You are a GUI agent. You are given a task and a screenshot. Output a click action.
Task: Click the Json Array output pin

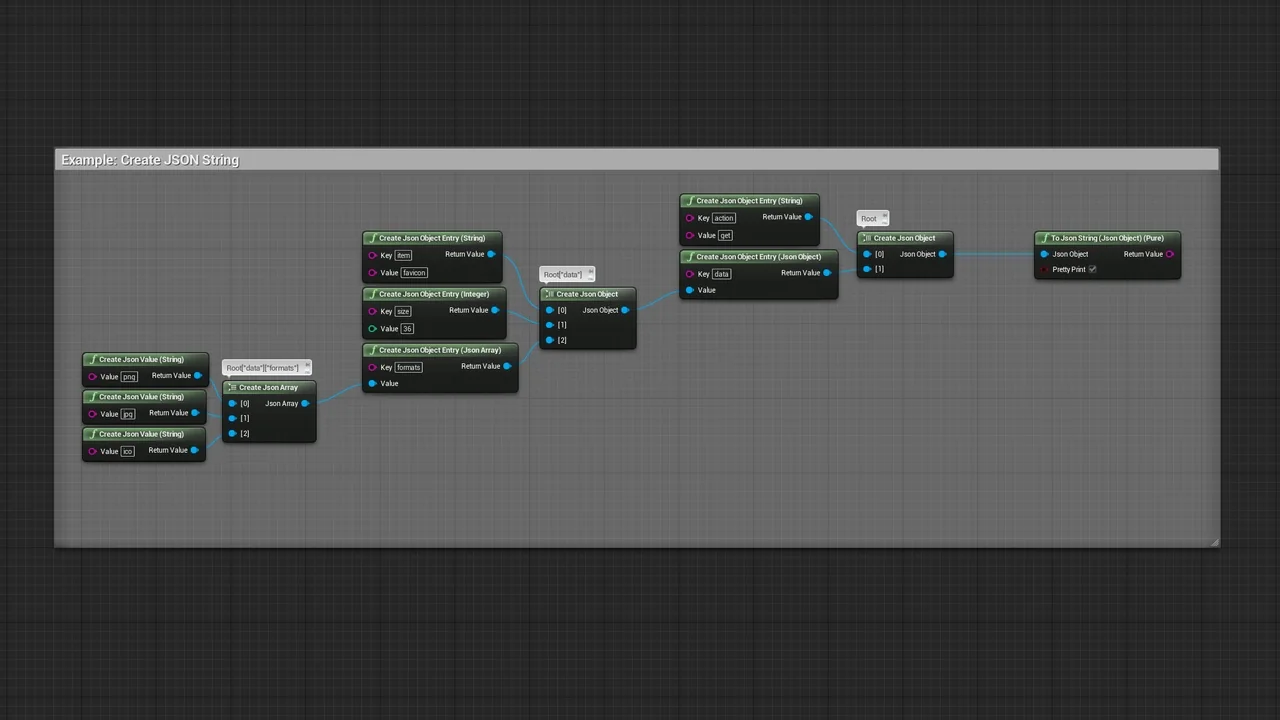tap(305, 403)
